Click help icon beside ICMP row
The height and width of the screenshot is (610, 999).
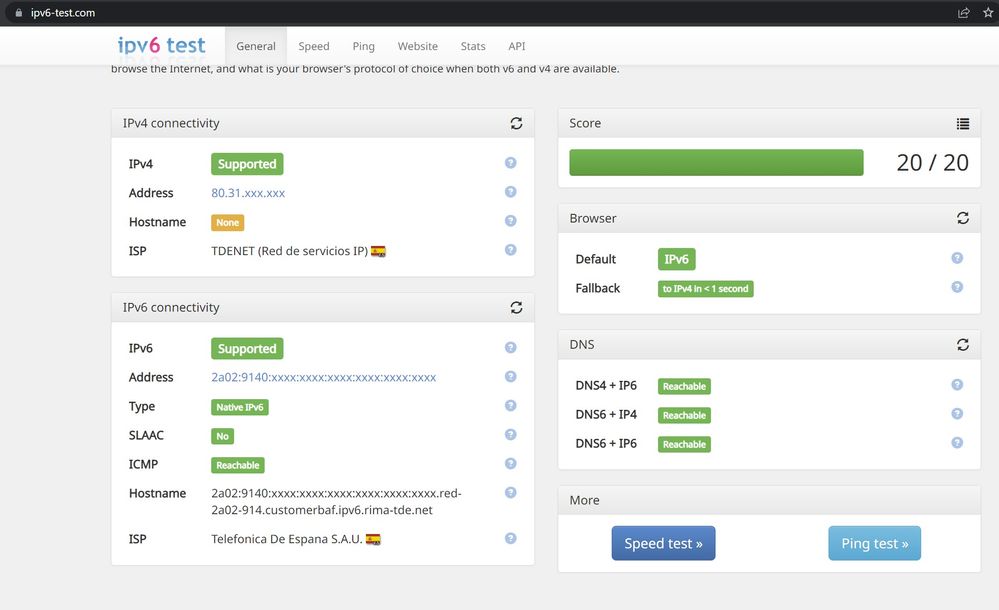click(510, 464)
